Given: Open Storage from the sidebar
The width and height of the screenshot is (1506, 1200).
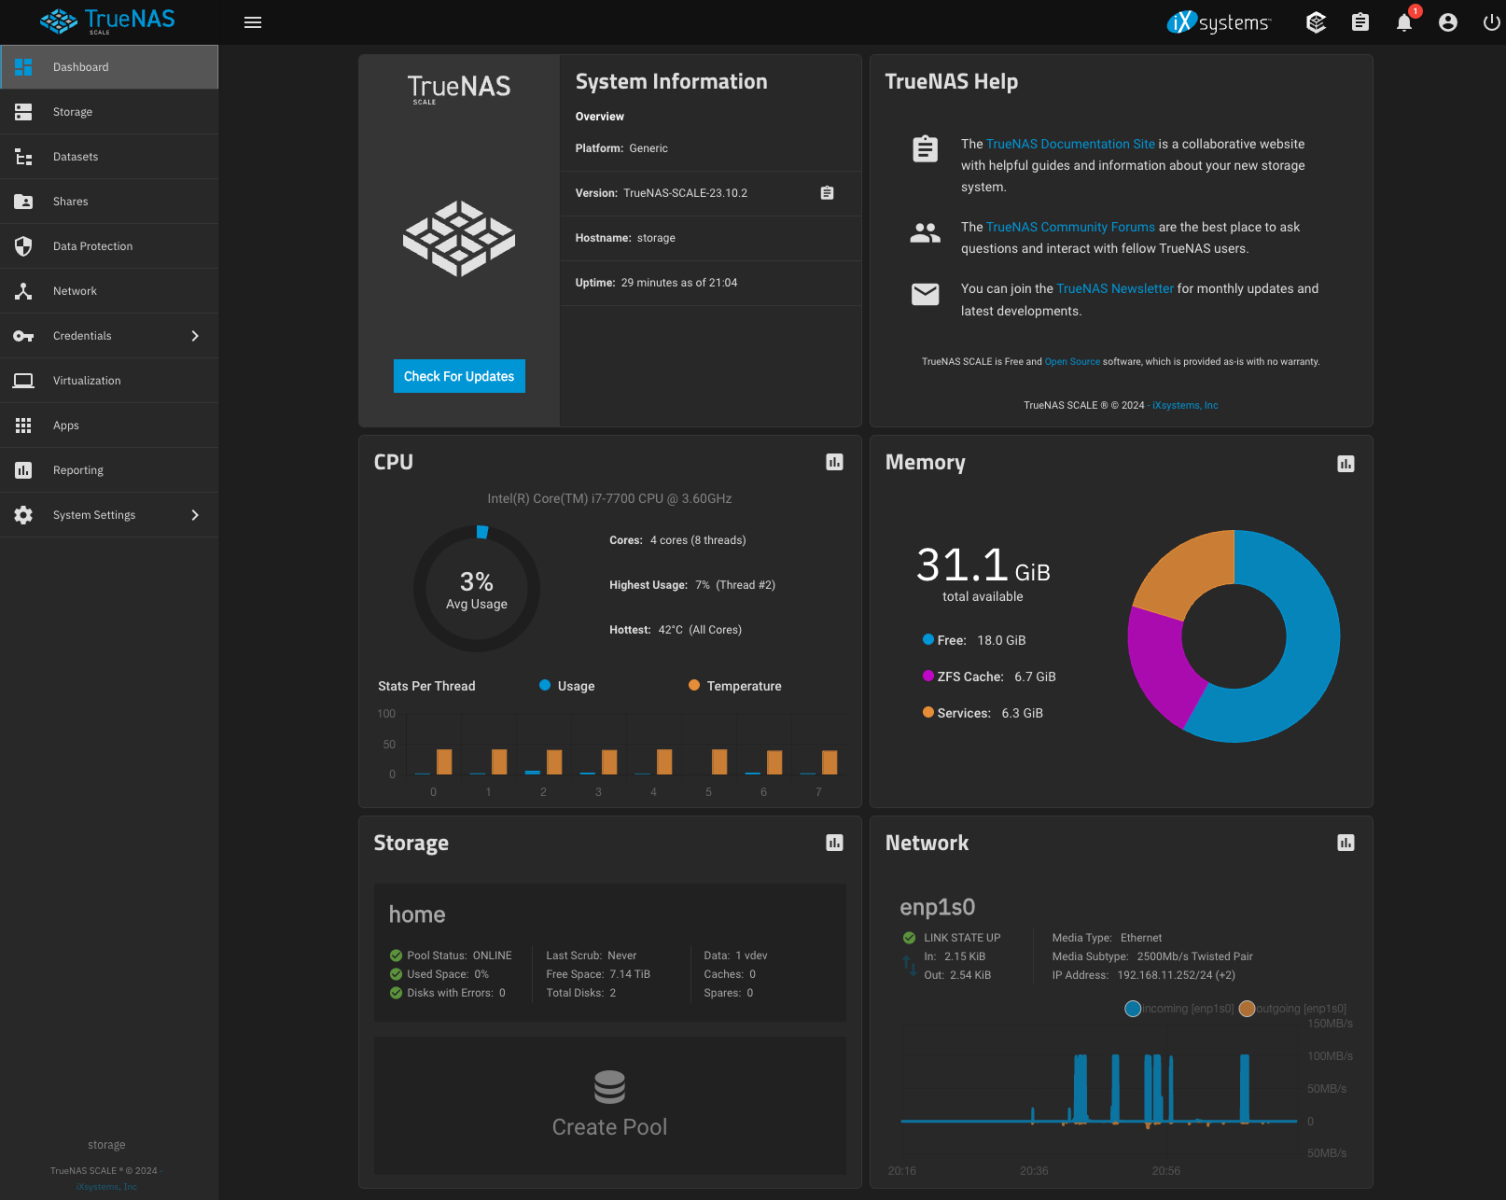Looking at the screenshot, I should pyautogui.click(x=109, y=112).
